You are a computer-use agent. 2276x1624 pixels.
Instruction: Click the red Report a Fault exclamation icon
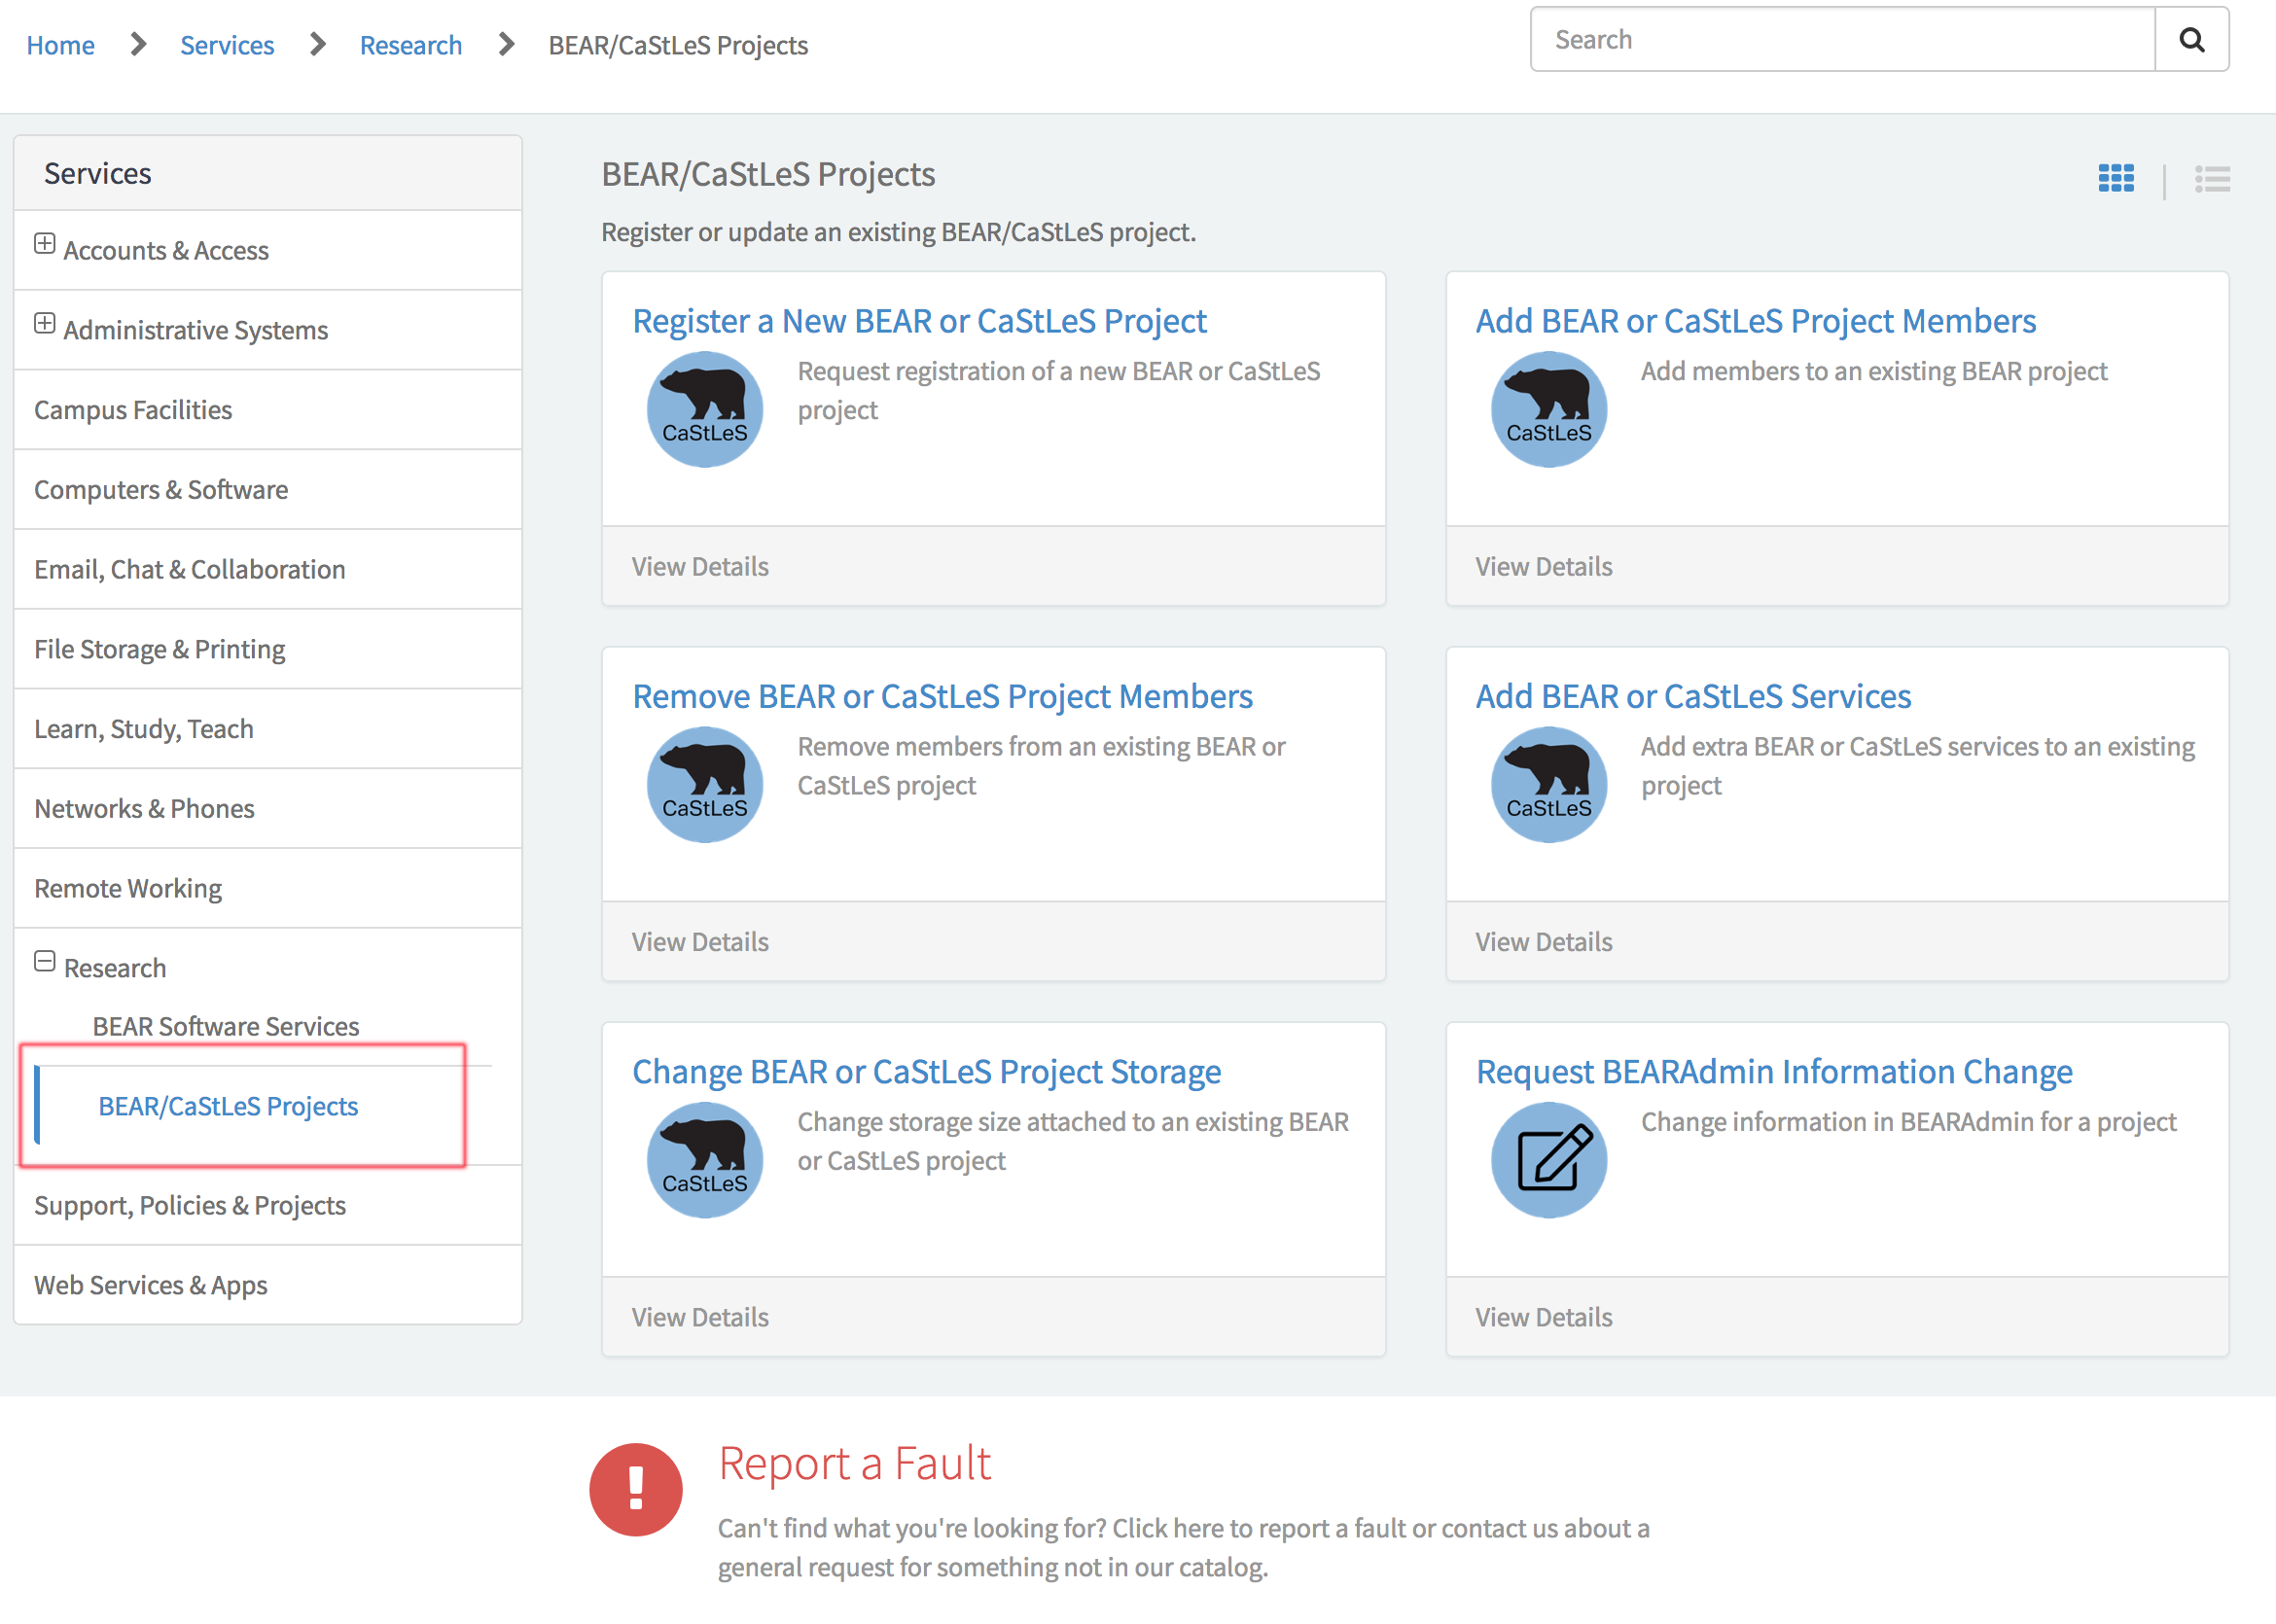(636, 1489)
